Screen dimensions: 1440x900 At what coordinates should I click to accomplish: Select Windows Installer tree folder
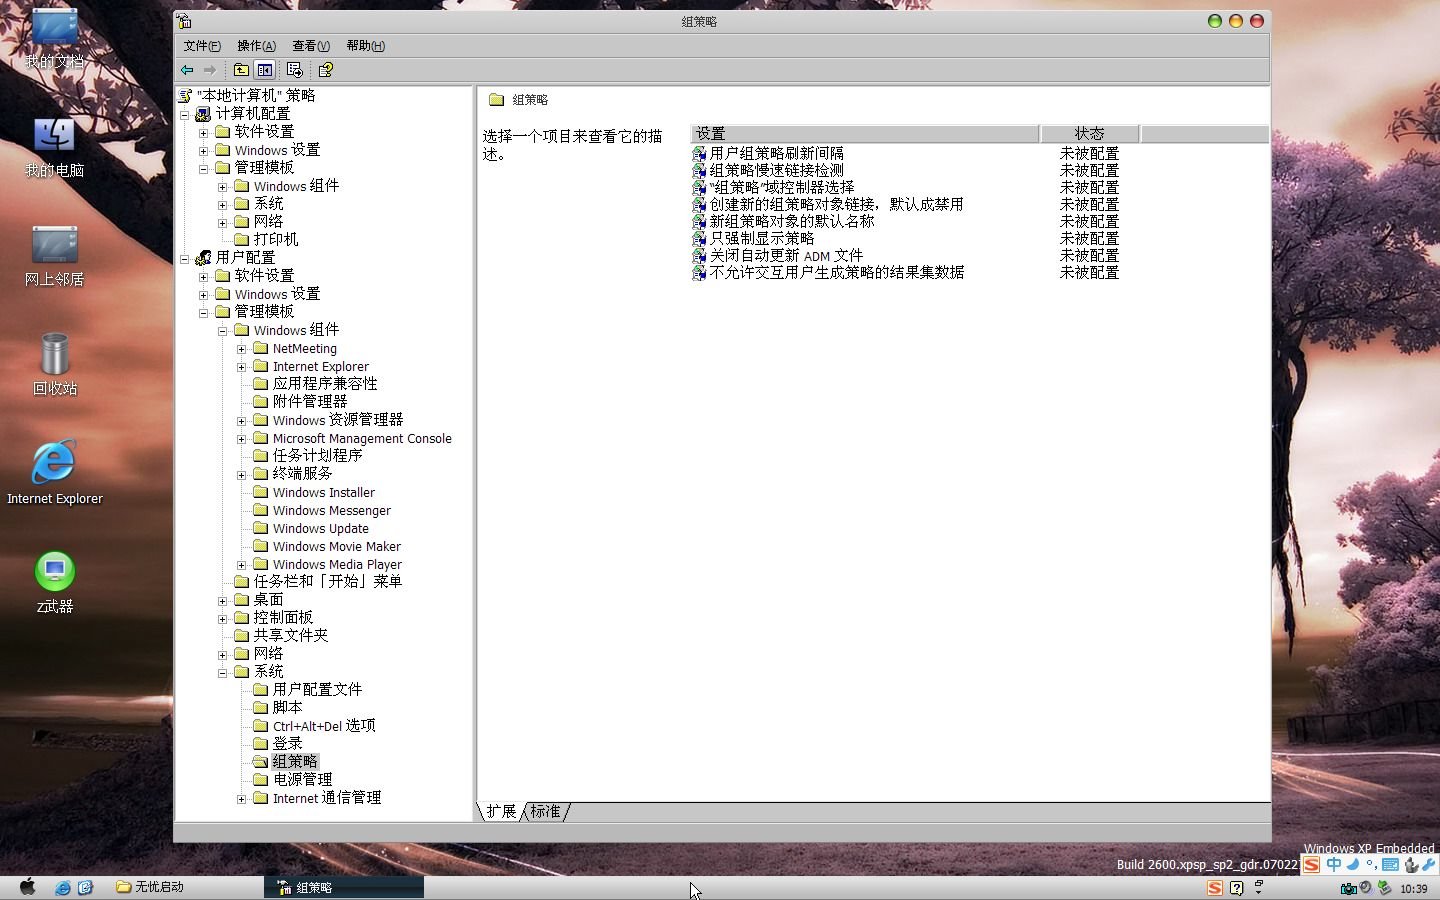tap(324, 493)
